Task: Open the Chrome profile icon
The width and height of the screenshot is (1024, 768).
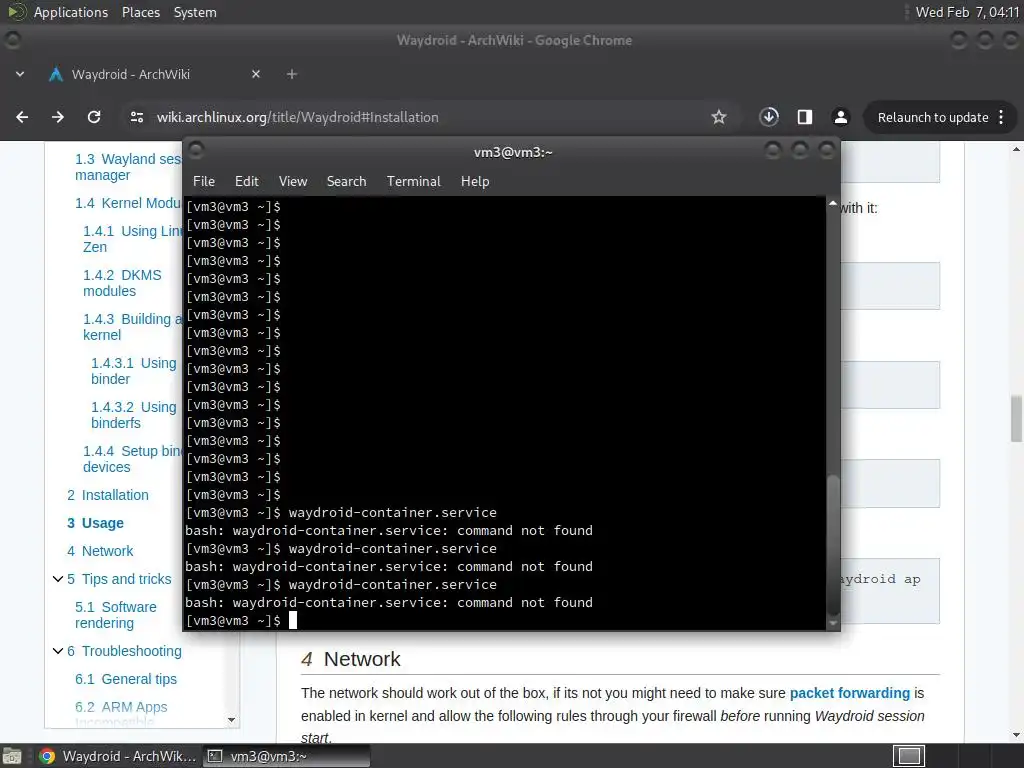Action: pos(840,117)
